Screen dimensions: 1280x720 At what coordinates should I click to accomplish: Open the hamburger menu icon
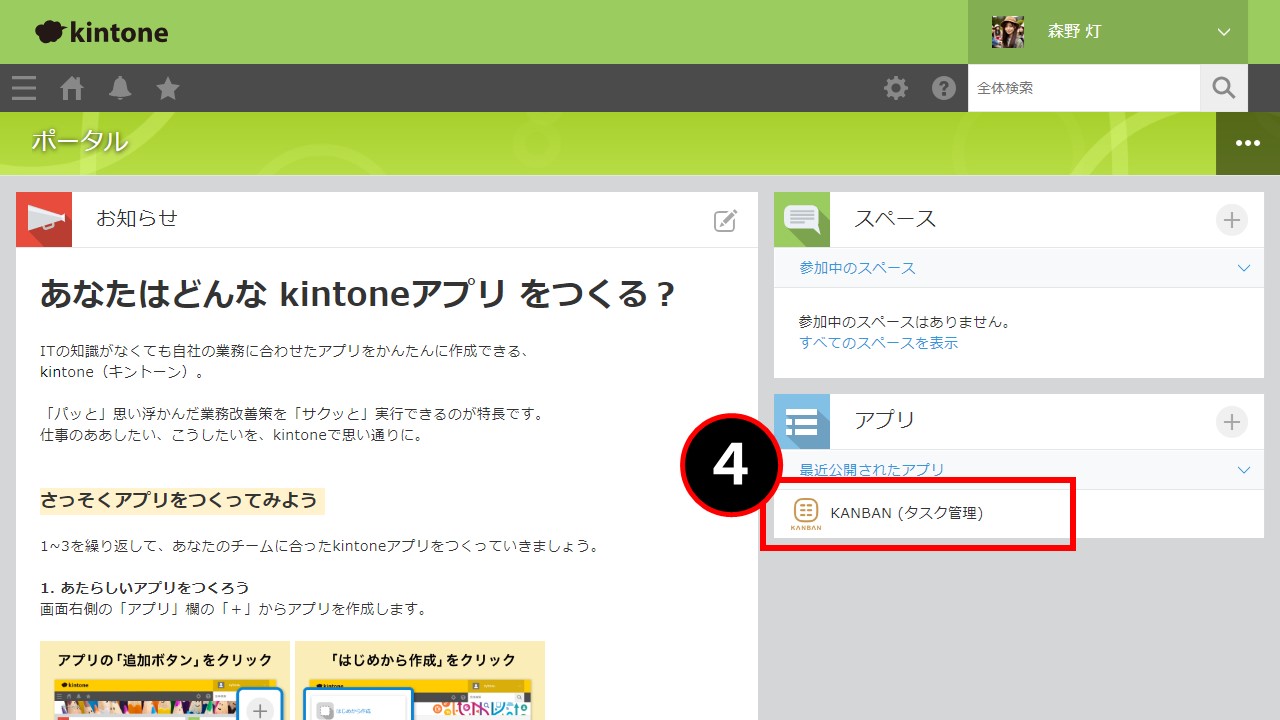(24, 88)
